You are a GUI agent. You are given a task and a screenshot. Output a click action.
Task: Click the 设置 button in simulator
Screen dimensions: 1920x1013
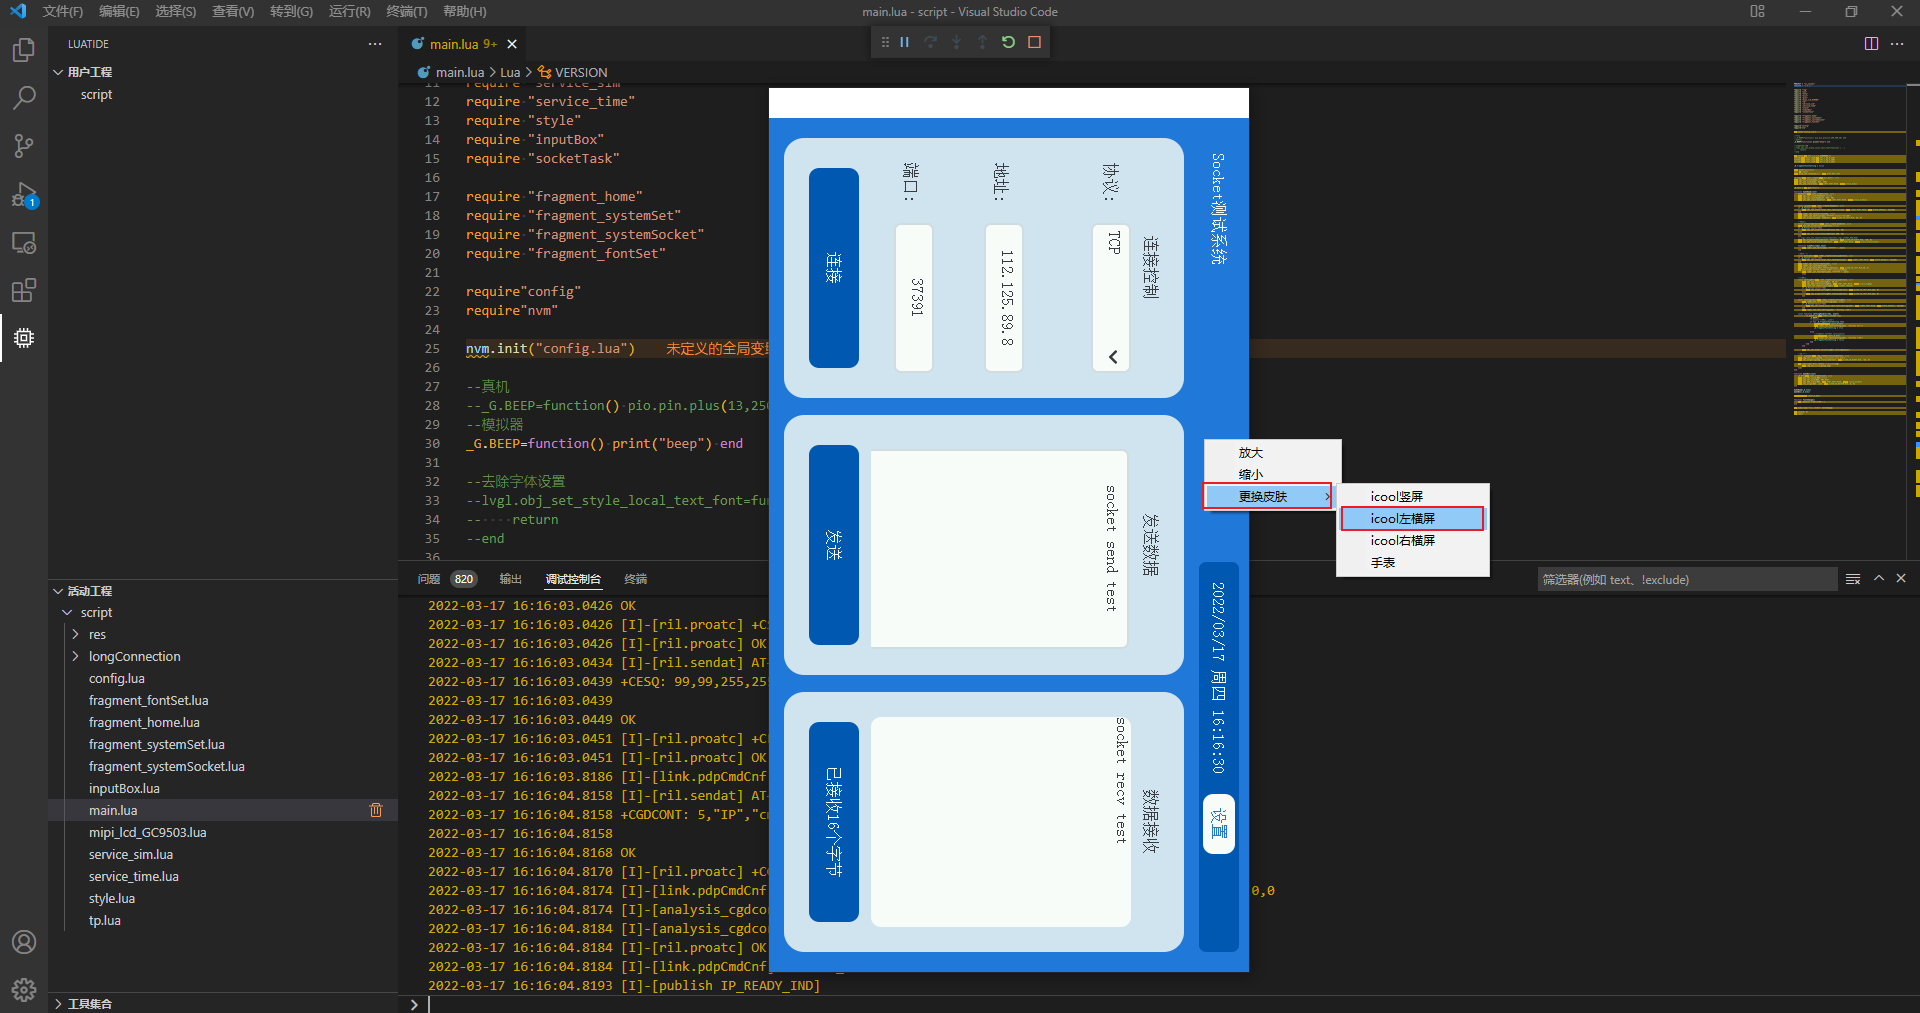(x=1219, y=824)
